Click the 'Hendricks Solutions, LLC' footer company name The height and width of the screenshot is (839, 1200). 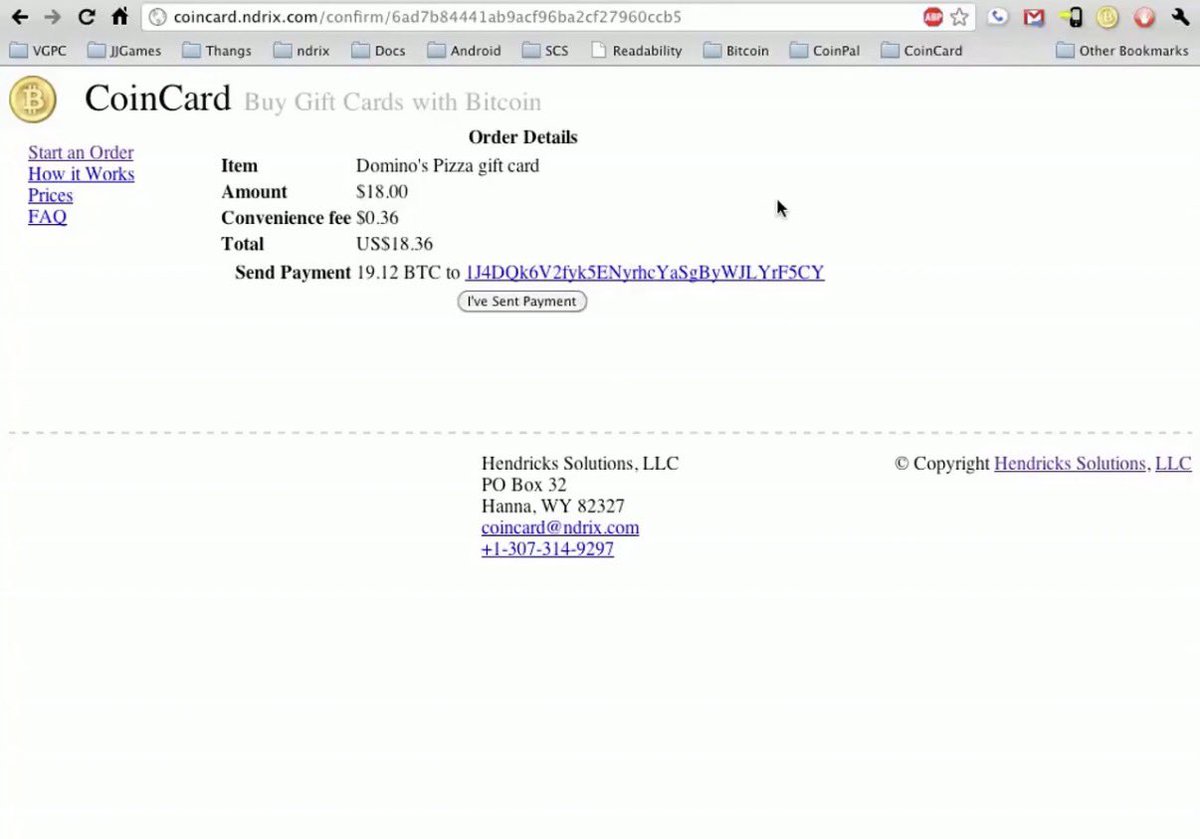580,464
